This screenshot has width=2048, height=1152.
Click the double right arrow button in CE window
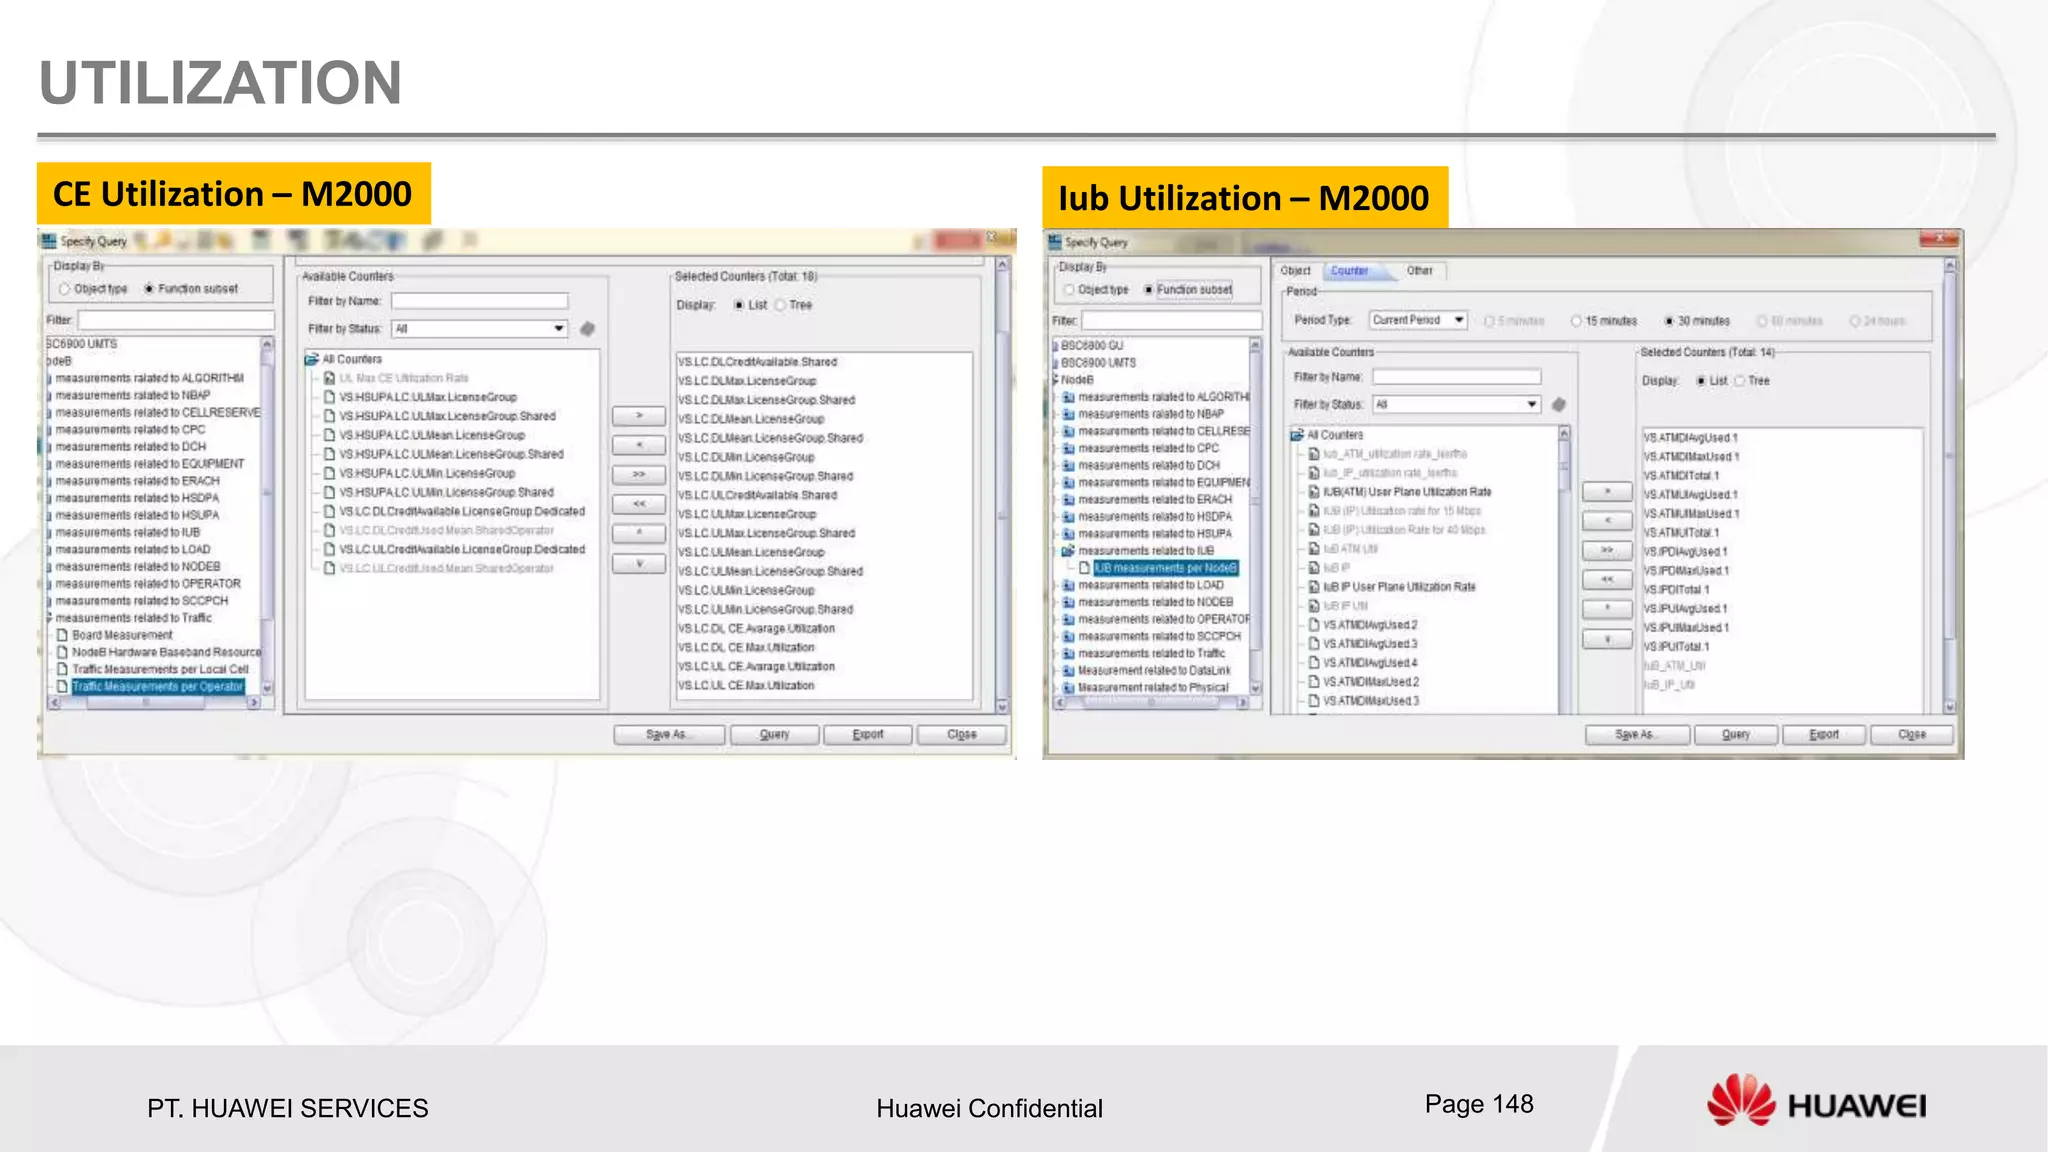639,474
